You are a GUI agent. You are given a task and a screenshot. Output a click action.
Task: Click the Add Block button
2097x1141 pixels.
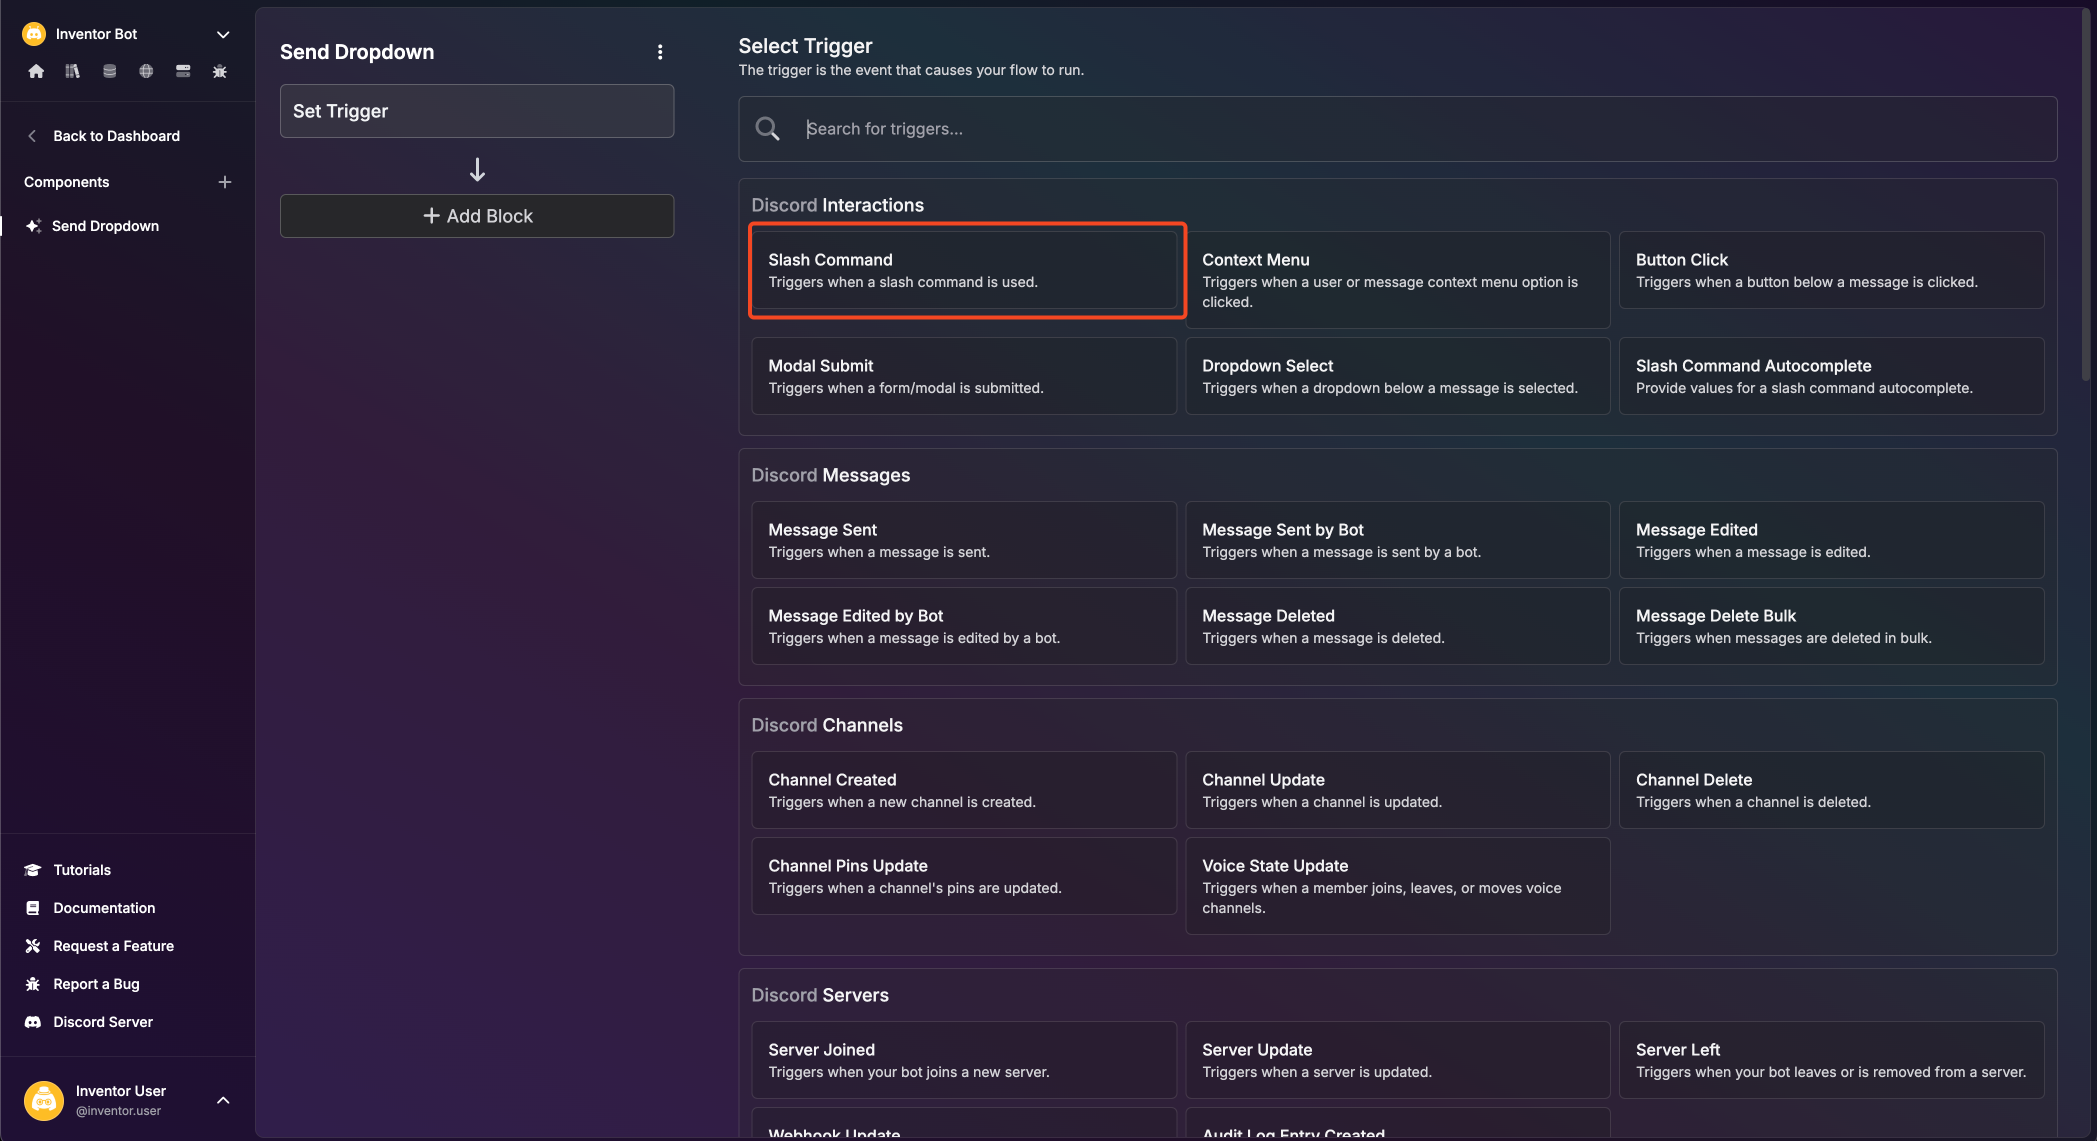(477, 216)
